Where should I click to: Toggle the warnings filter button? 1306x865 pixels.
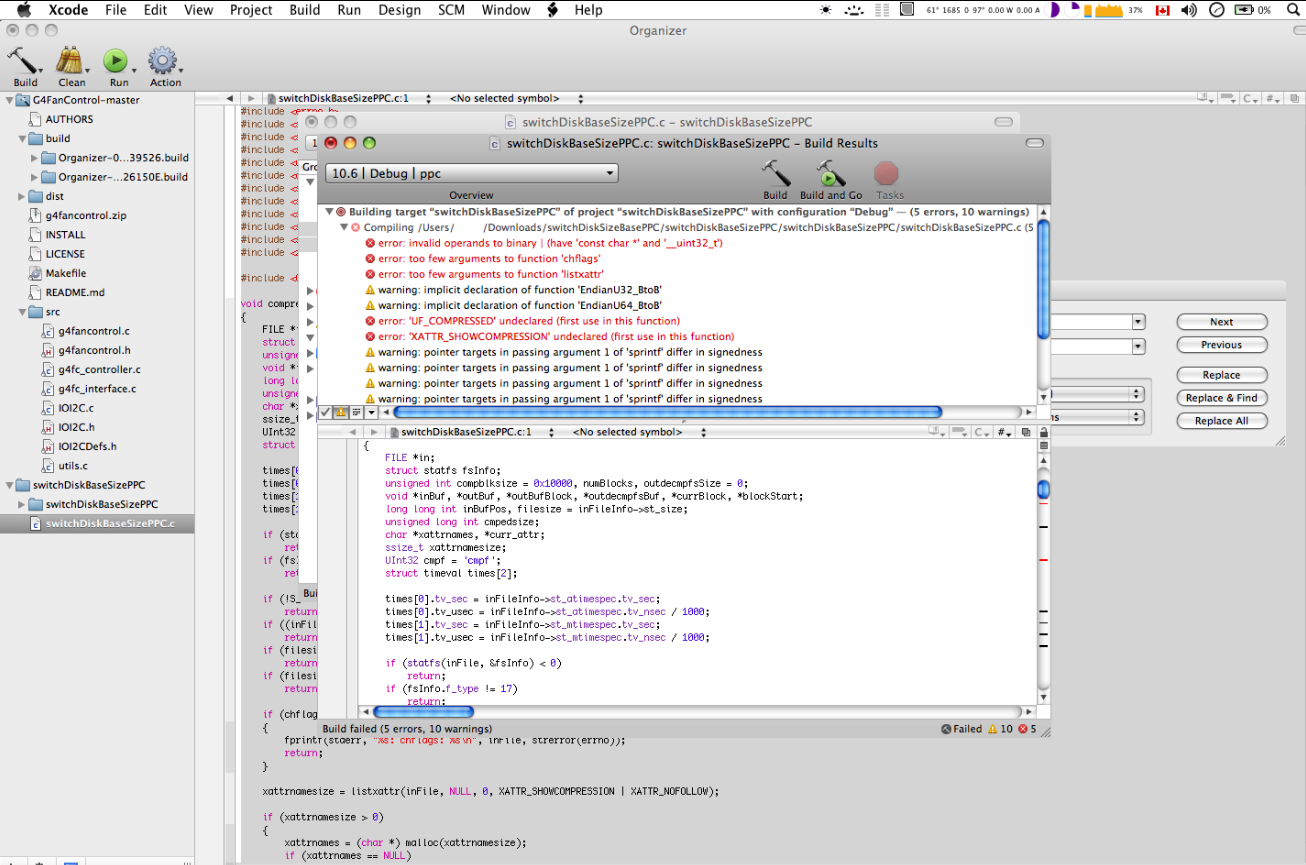click(341, 412)
